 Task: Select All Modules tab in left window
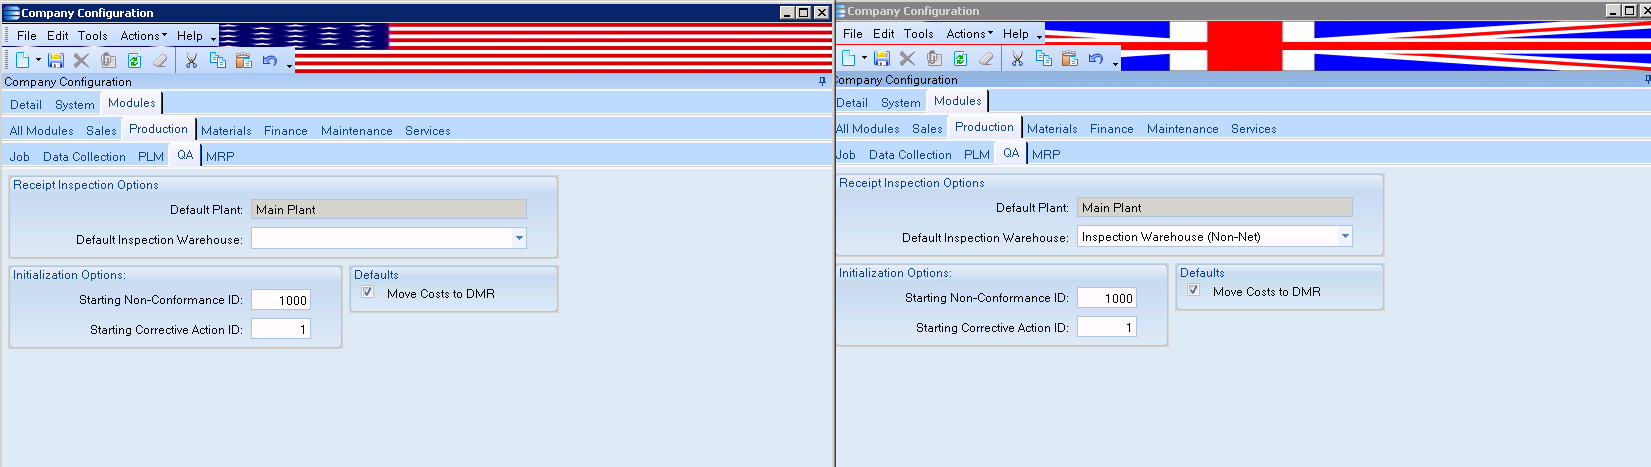pyautogui.click(x=42, y=130)
